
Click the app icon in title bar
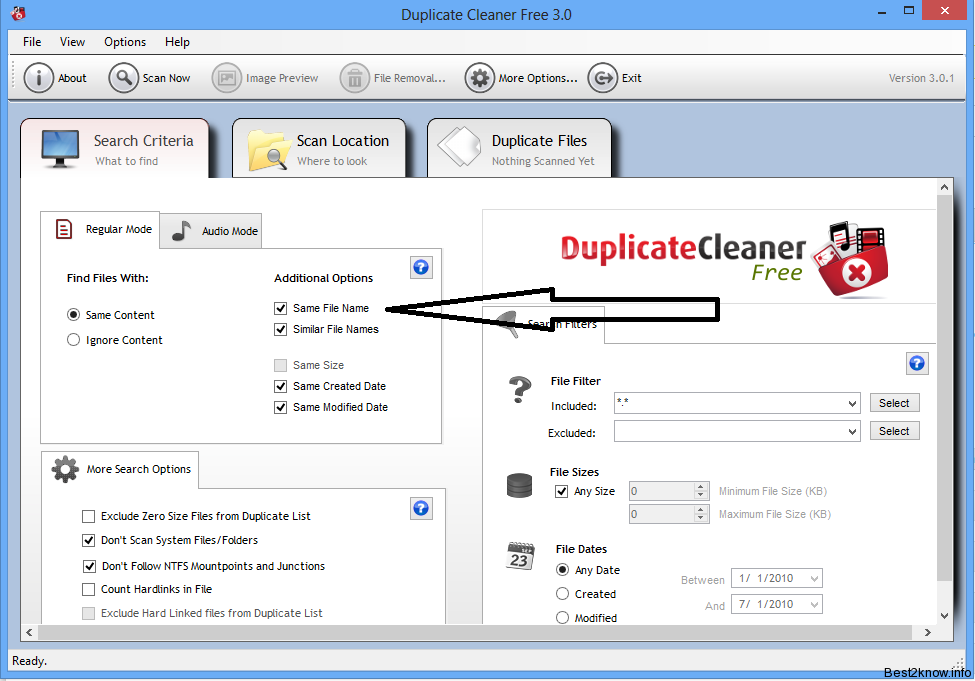tap(18, 13)
